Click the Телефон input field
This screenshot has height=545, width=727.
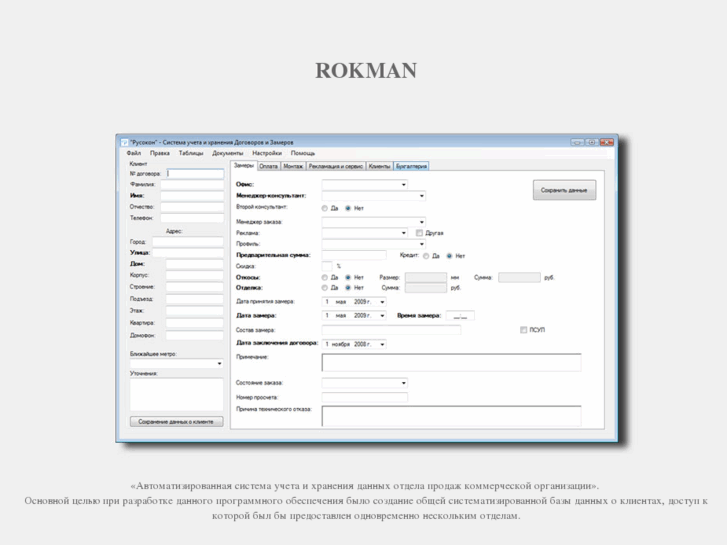(192, 218)
